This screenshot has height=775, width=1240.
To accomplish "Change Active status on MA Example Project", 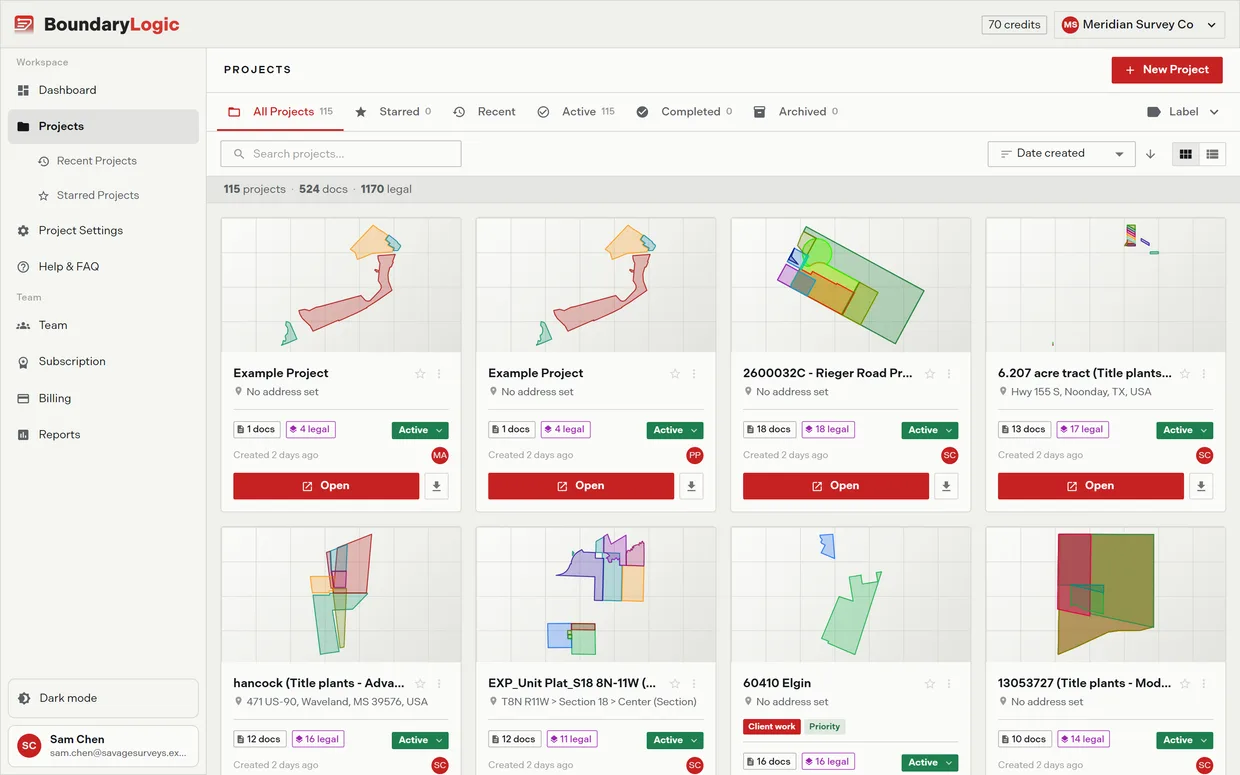I will pyautogui.click(x=420, y=430).
